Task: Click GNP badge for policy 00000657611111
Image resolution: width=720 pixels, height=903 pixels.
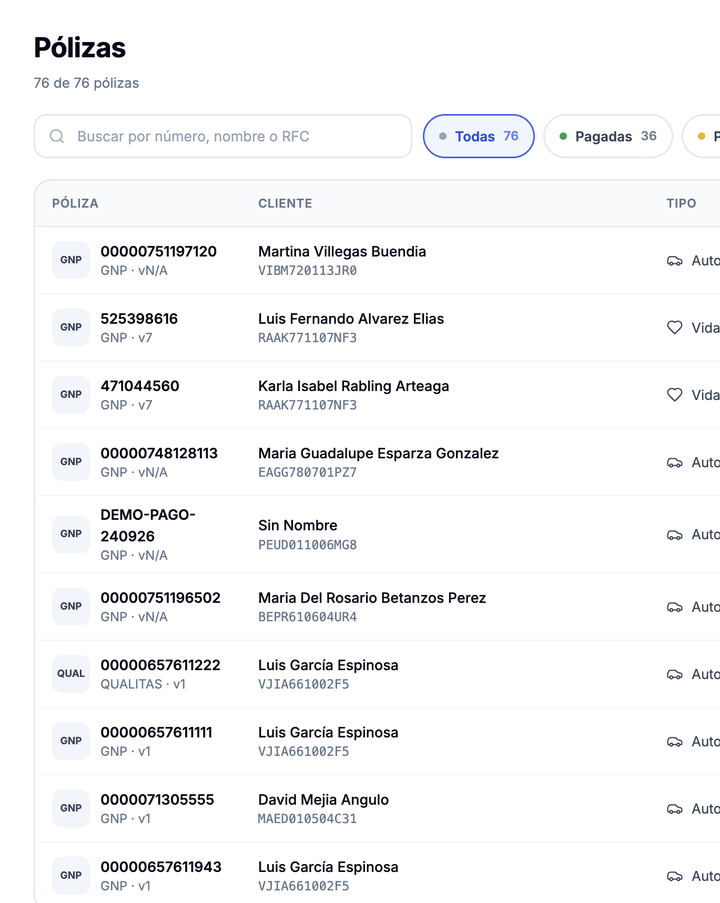Action: point(71,741)
